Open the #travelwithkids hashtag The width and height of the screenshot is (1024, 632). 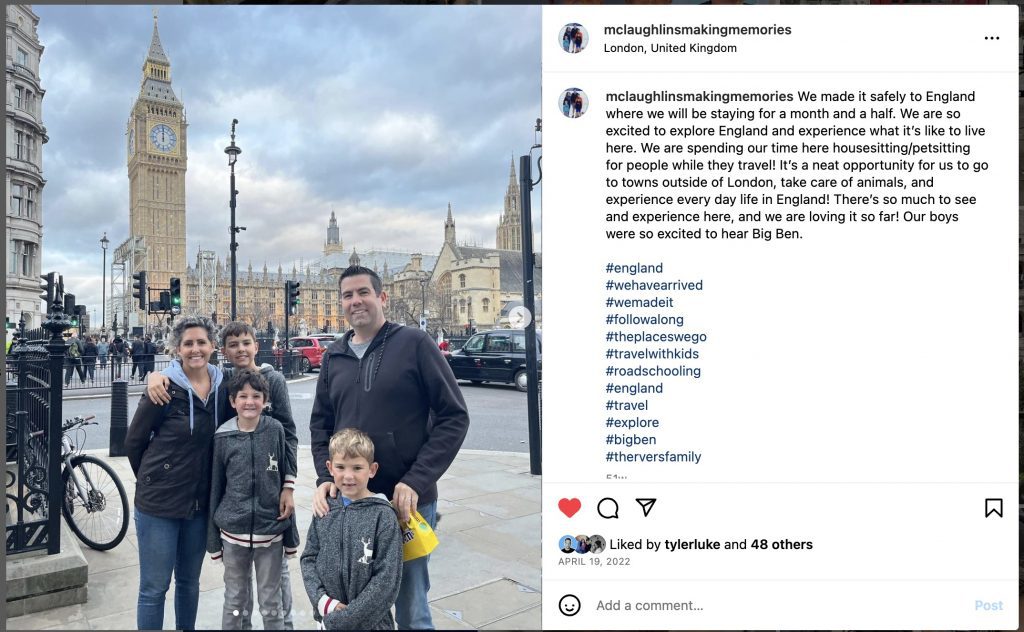coord(652,354)
